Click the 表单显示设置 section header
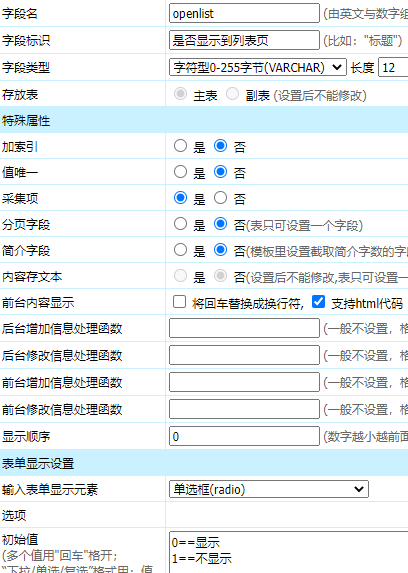408x573 pixels. 204,463
